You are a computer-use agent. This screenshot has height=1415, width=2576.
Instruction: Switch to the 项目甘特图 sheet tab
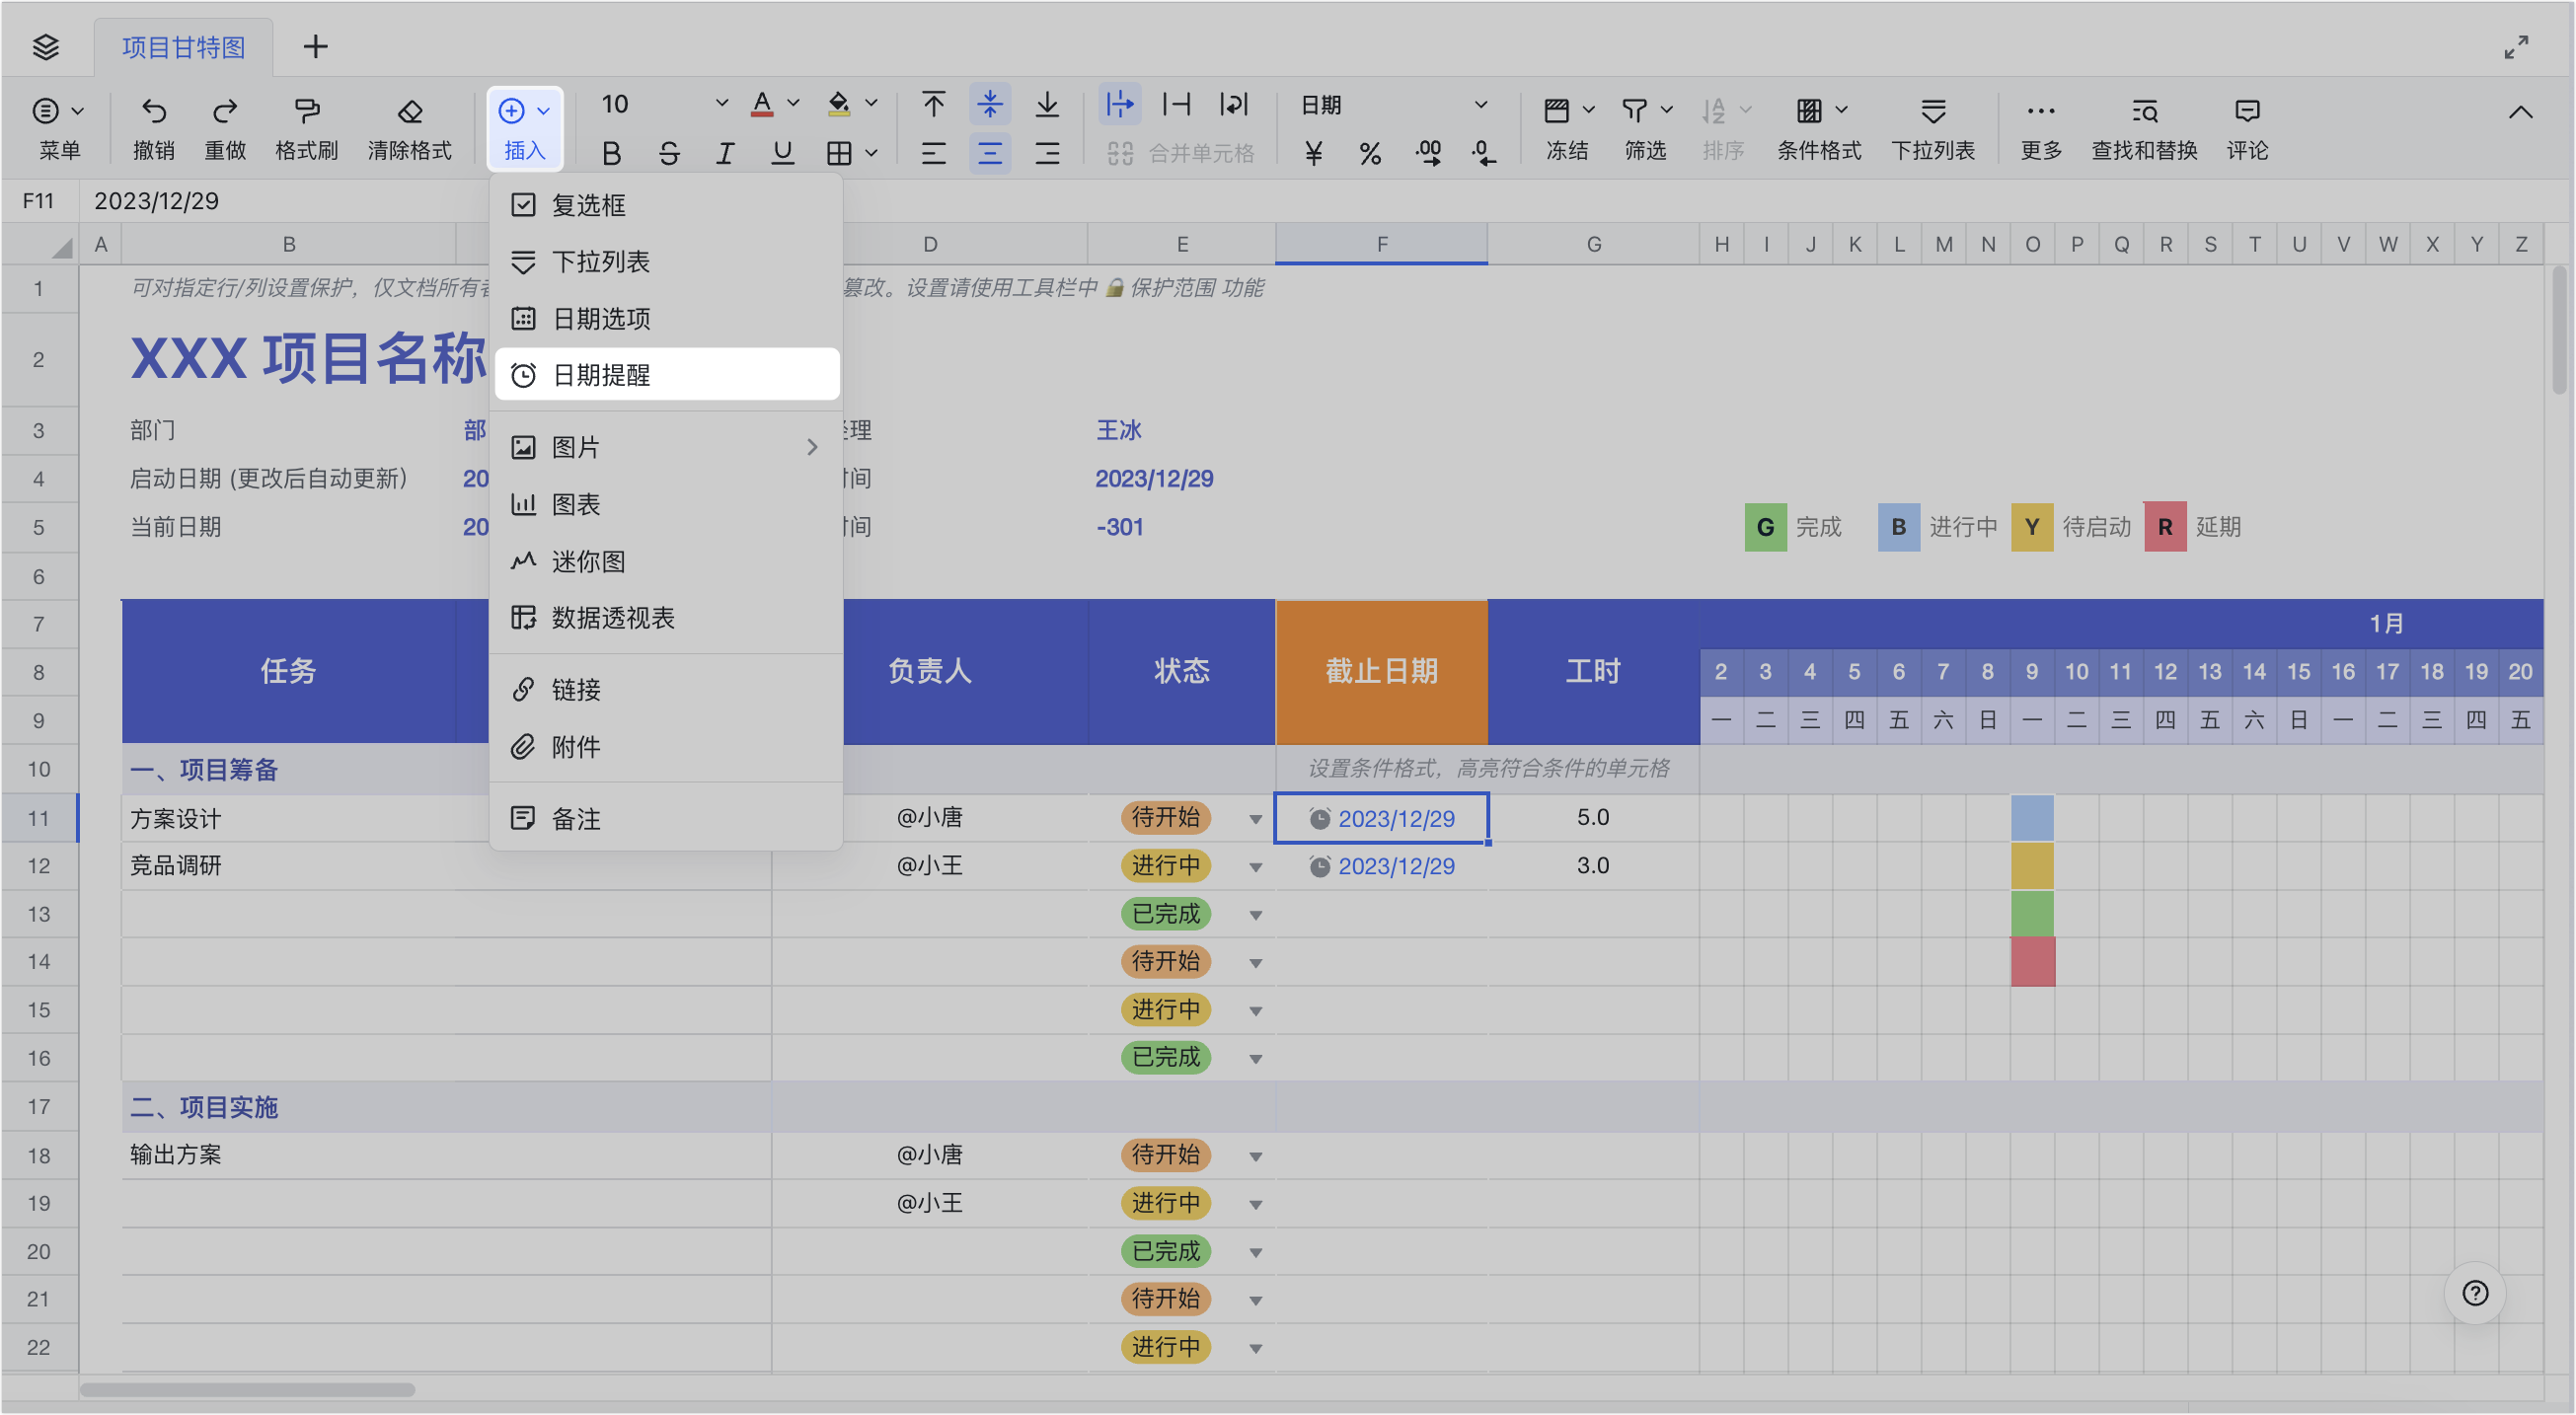click(183, 46)
